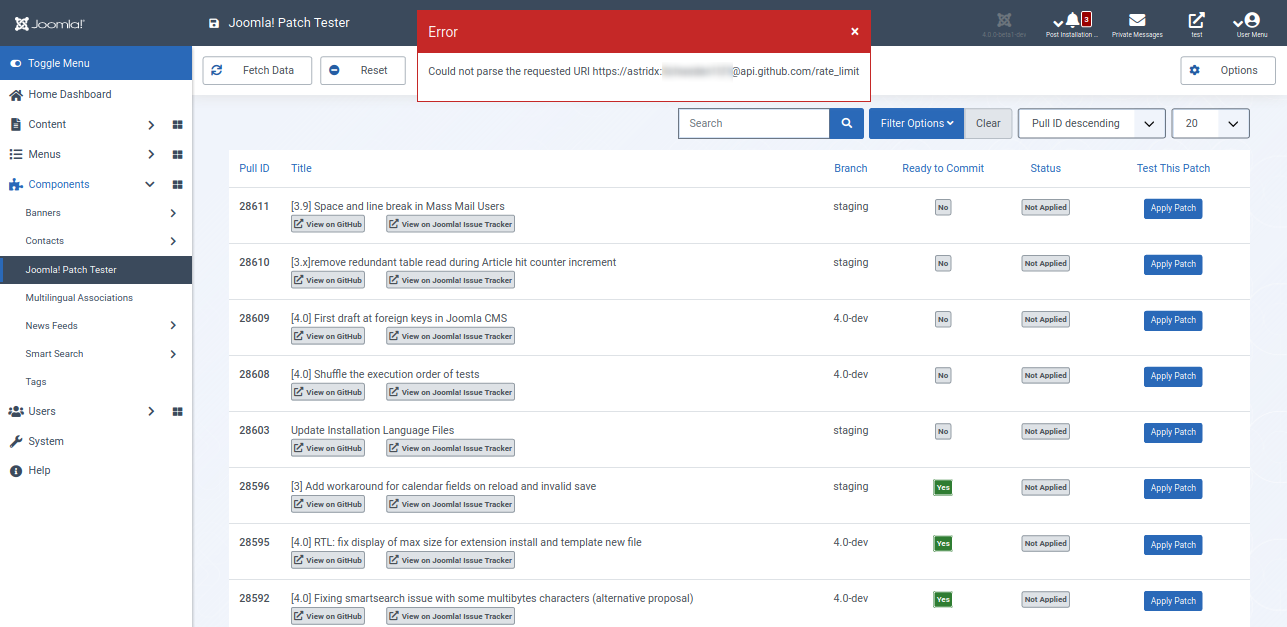Open Private Messages envelope
Screen dimensions: 1287x627
pyautogui.click(x=1137, y=23)
